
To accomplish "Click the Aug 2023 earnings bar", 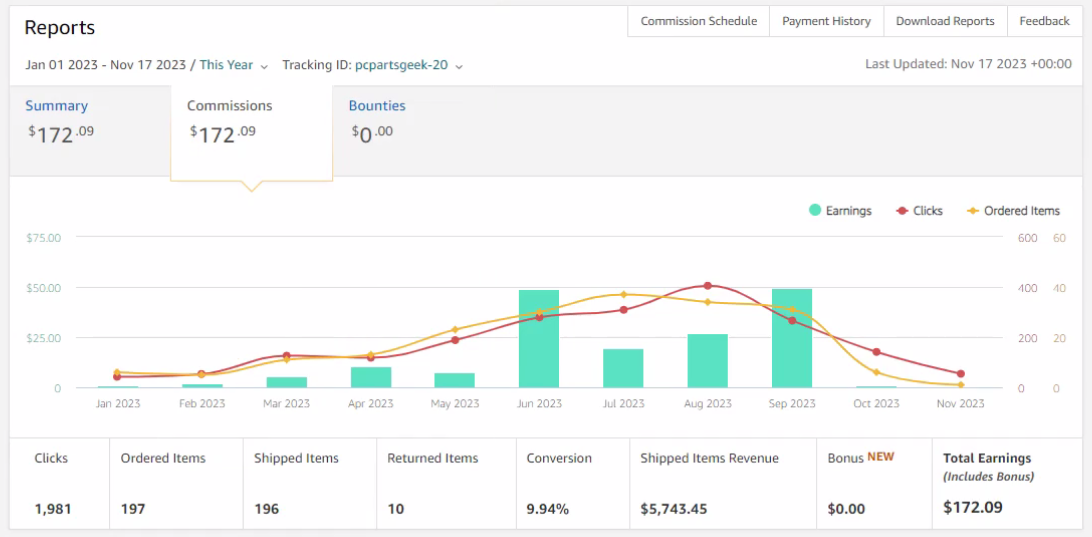I will pos(708,361).
